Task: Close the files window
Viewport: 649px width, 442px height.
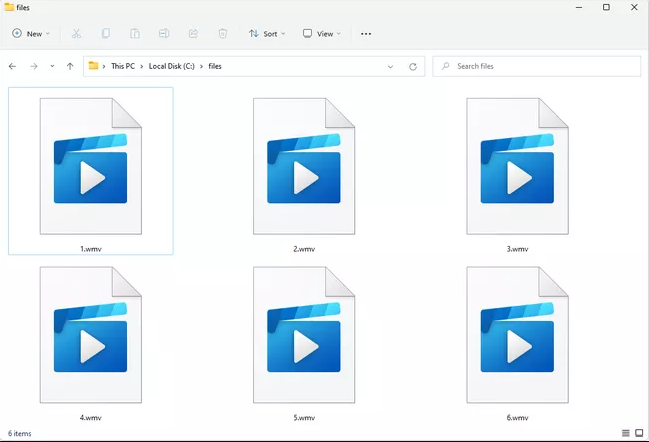Action: coord(634,7)
